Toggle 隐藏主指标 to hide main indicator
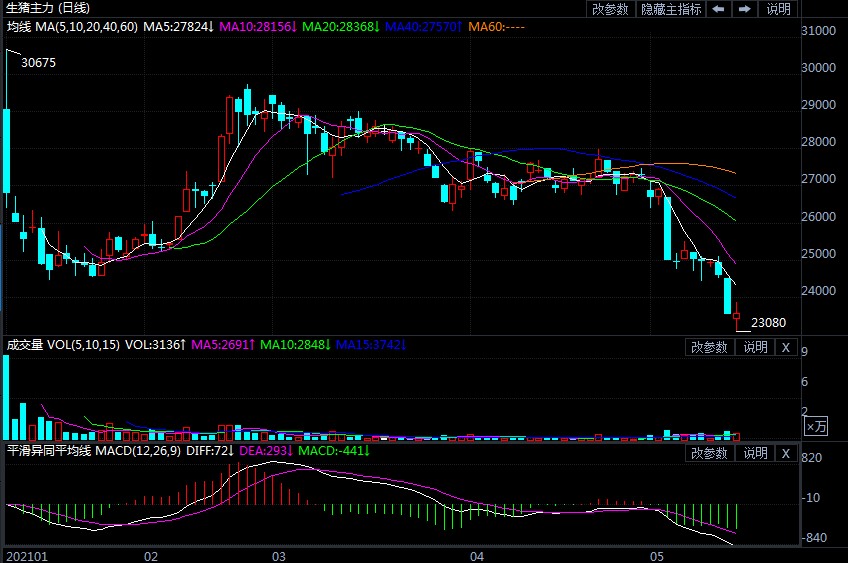The width and height of the screenshot is (848, 563). [671, 9]
